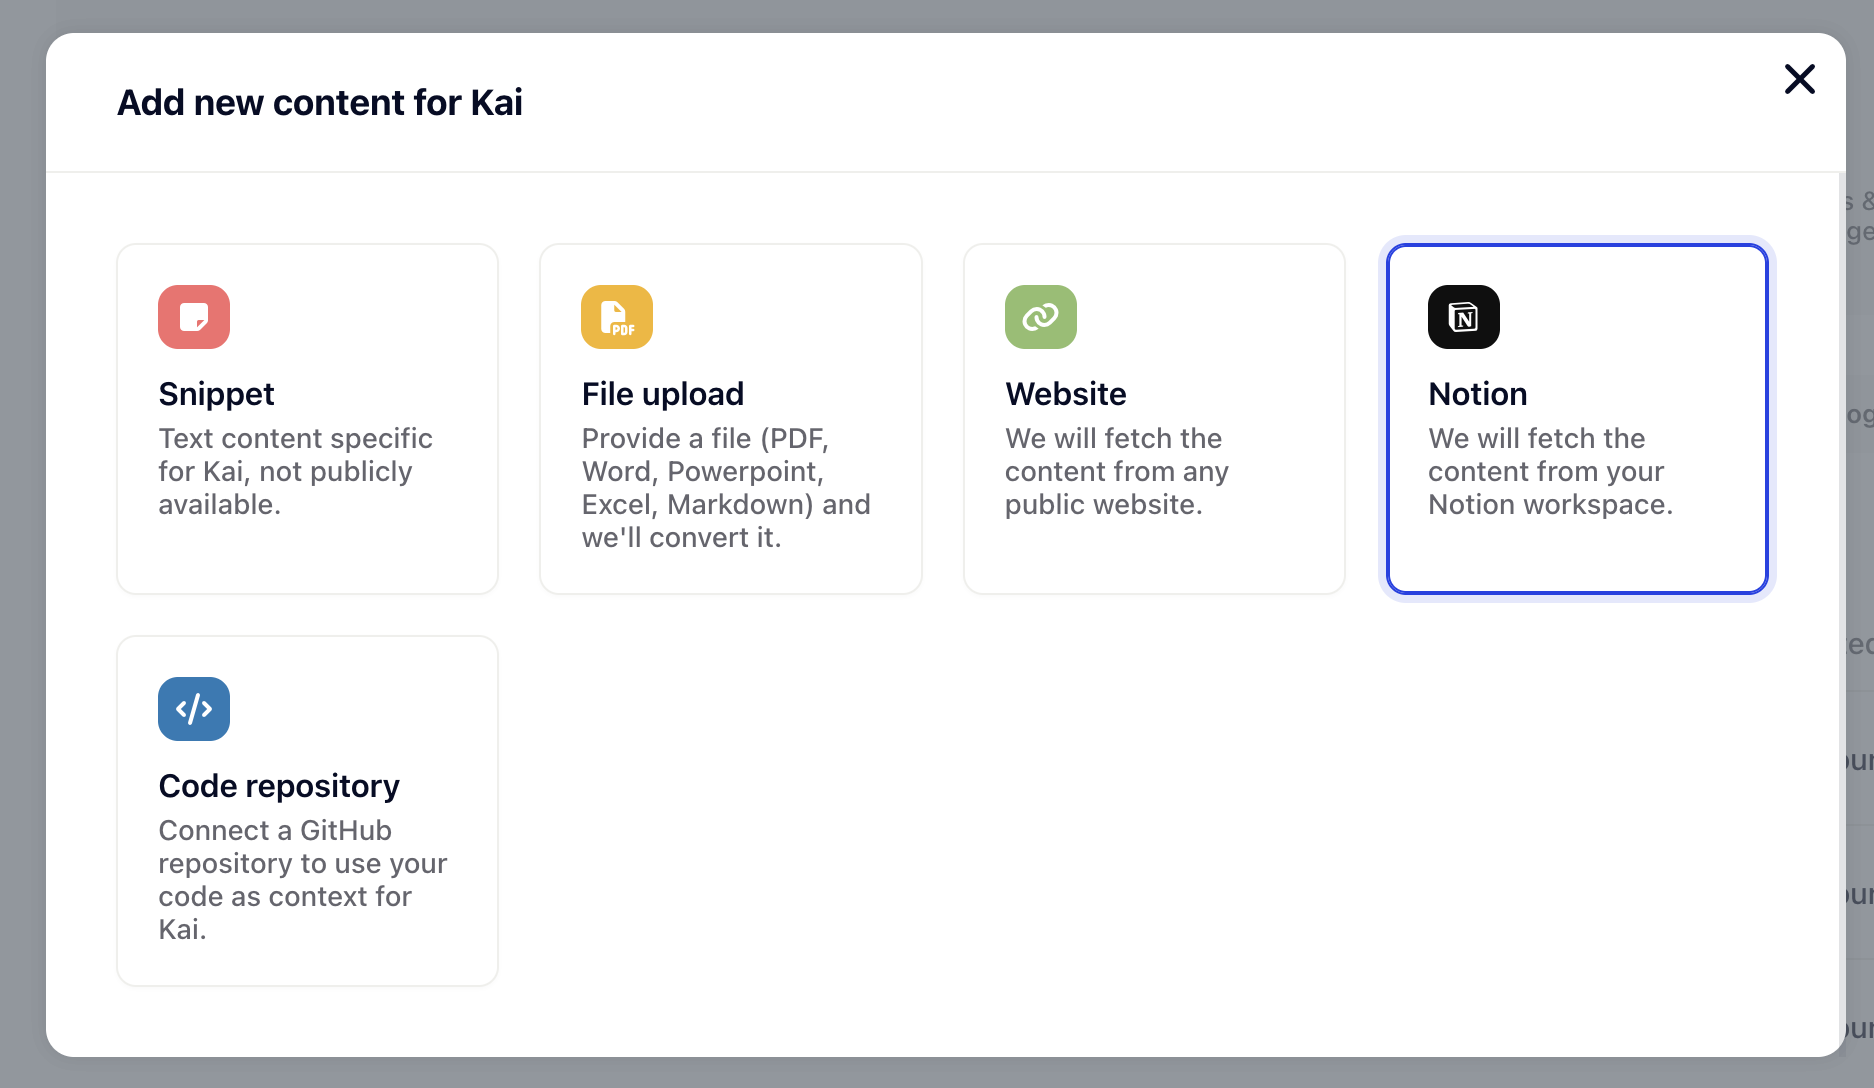Click the blue Code repository icon
Screen dimensions: 1874x1088
pyautogui.click(x=194, y=709)
